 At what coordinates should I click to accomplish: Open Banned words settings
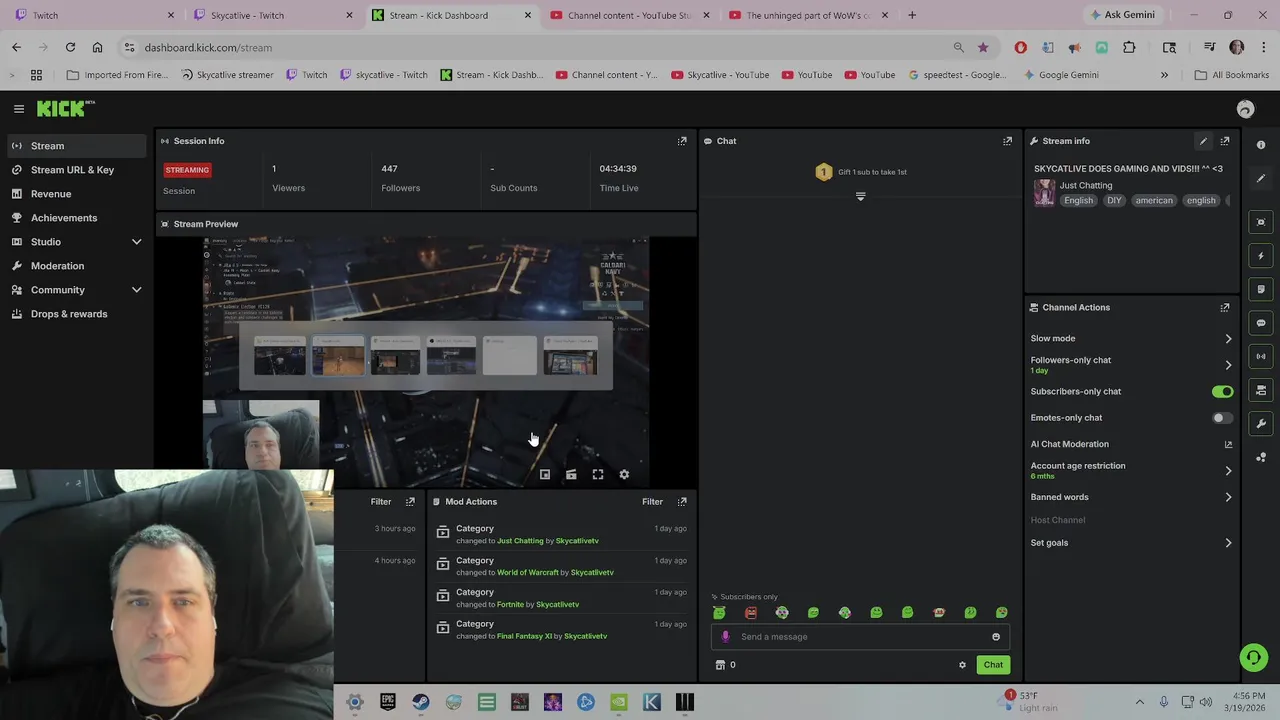pyautogui.click(x=1132, y=497)
